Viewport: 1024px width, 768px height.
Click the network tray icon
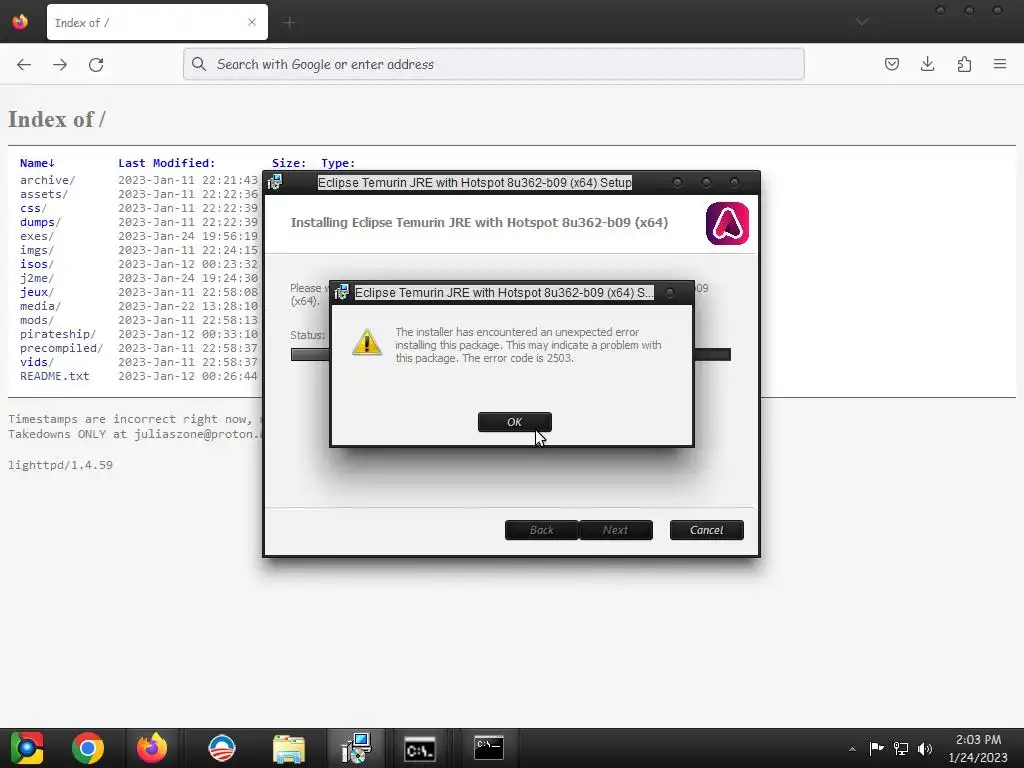pyautogui.click(x=901, y=748)
